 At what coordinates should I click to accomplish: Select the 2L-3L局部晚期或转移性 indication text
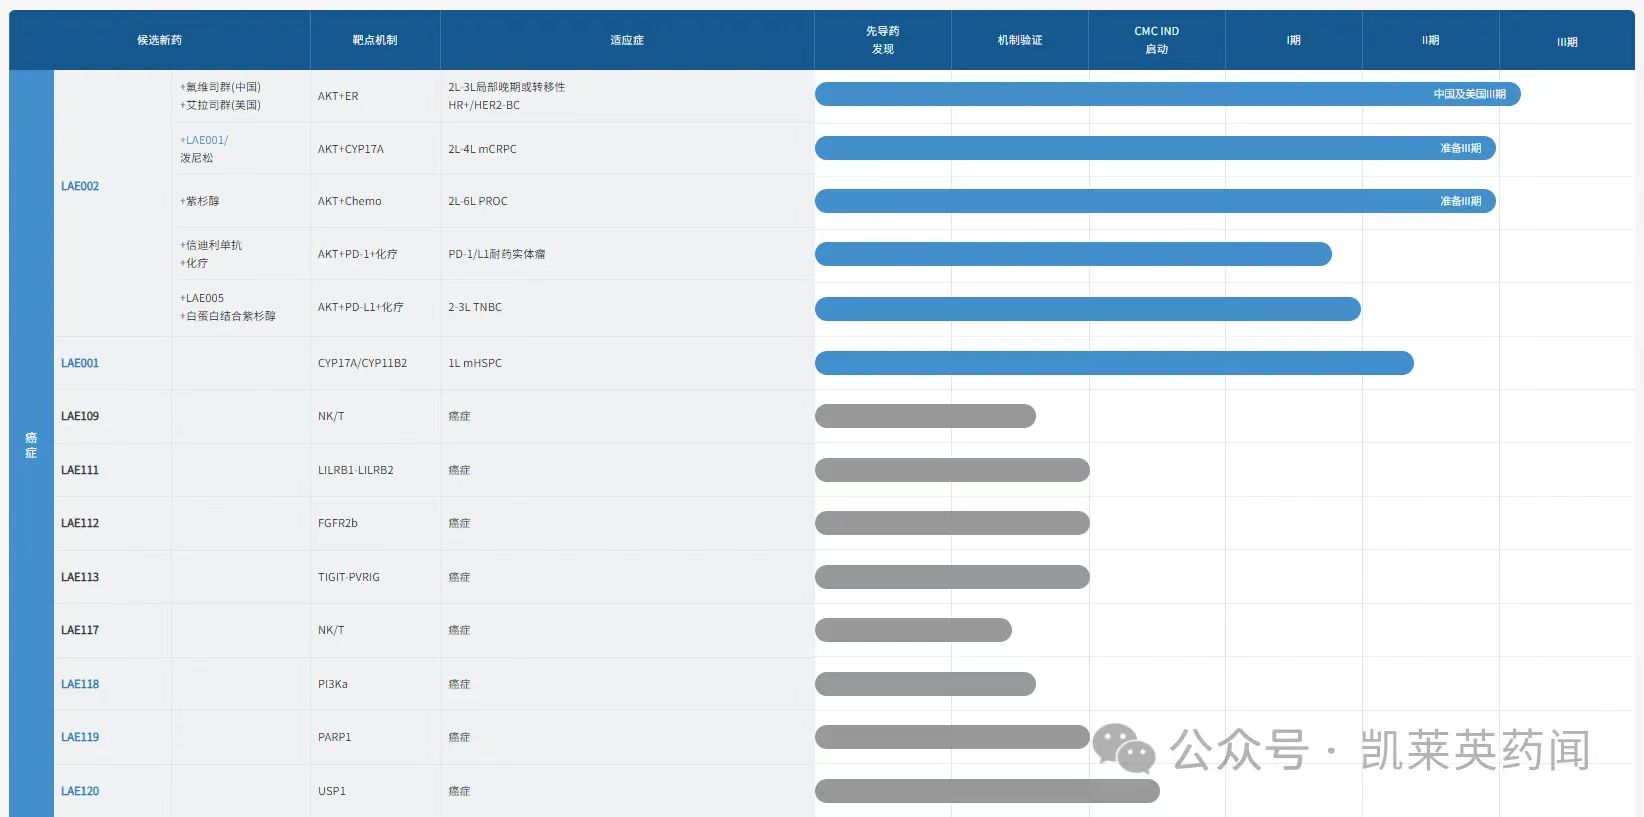click(x=507, y=87)
